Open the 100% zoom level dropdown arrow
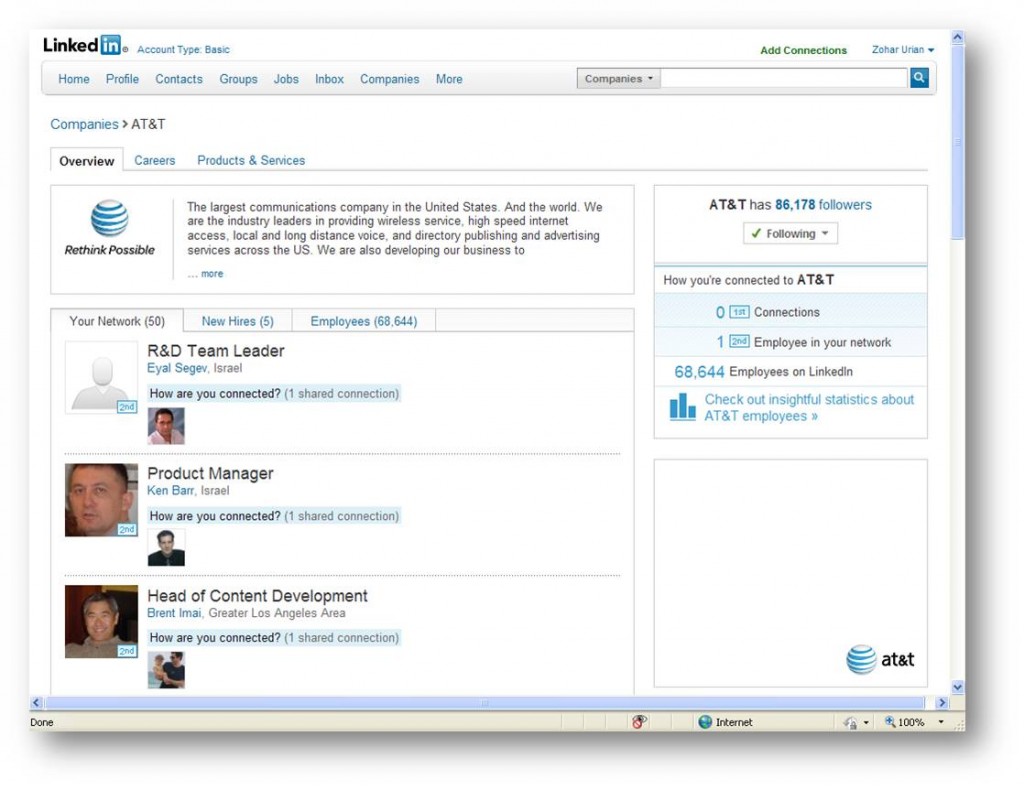 (x=941, y=722)
